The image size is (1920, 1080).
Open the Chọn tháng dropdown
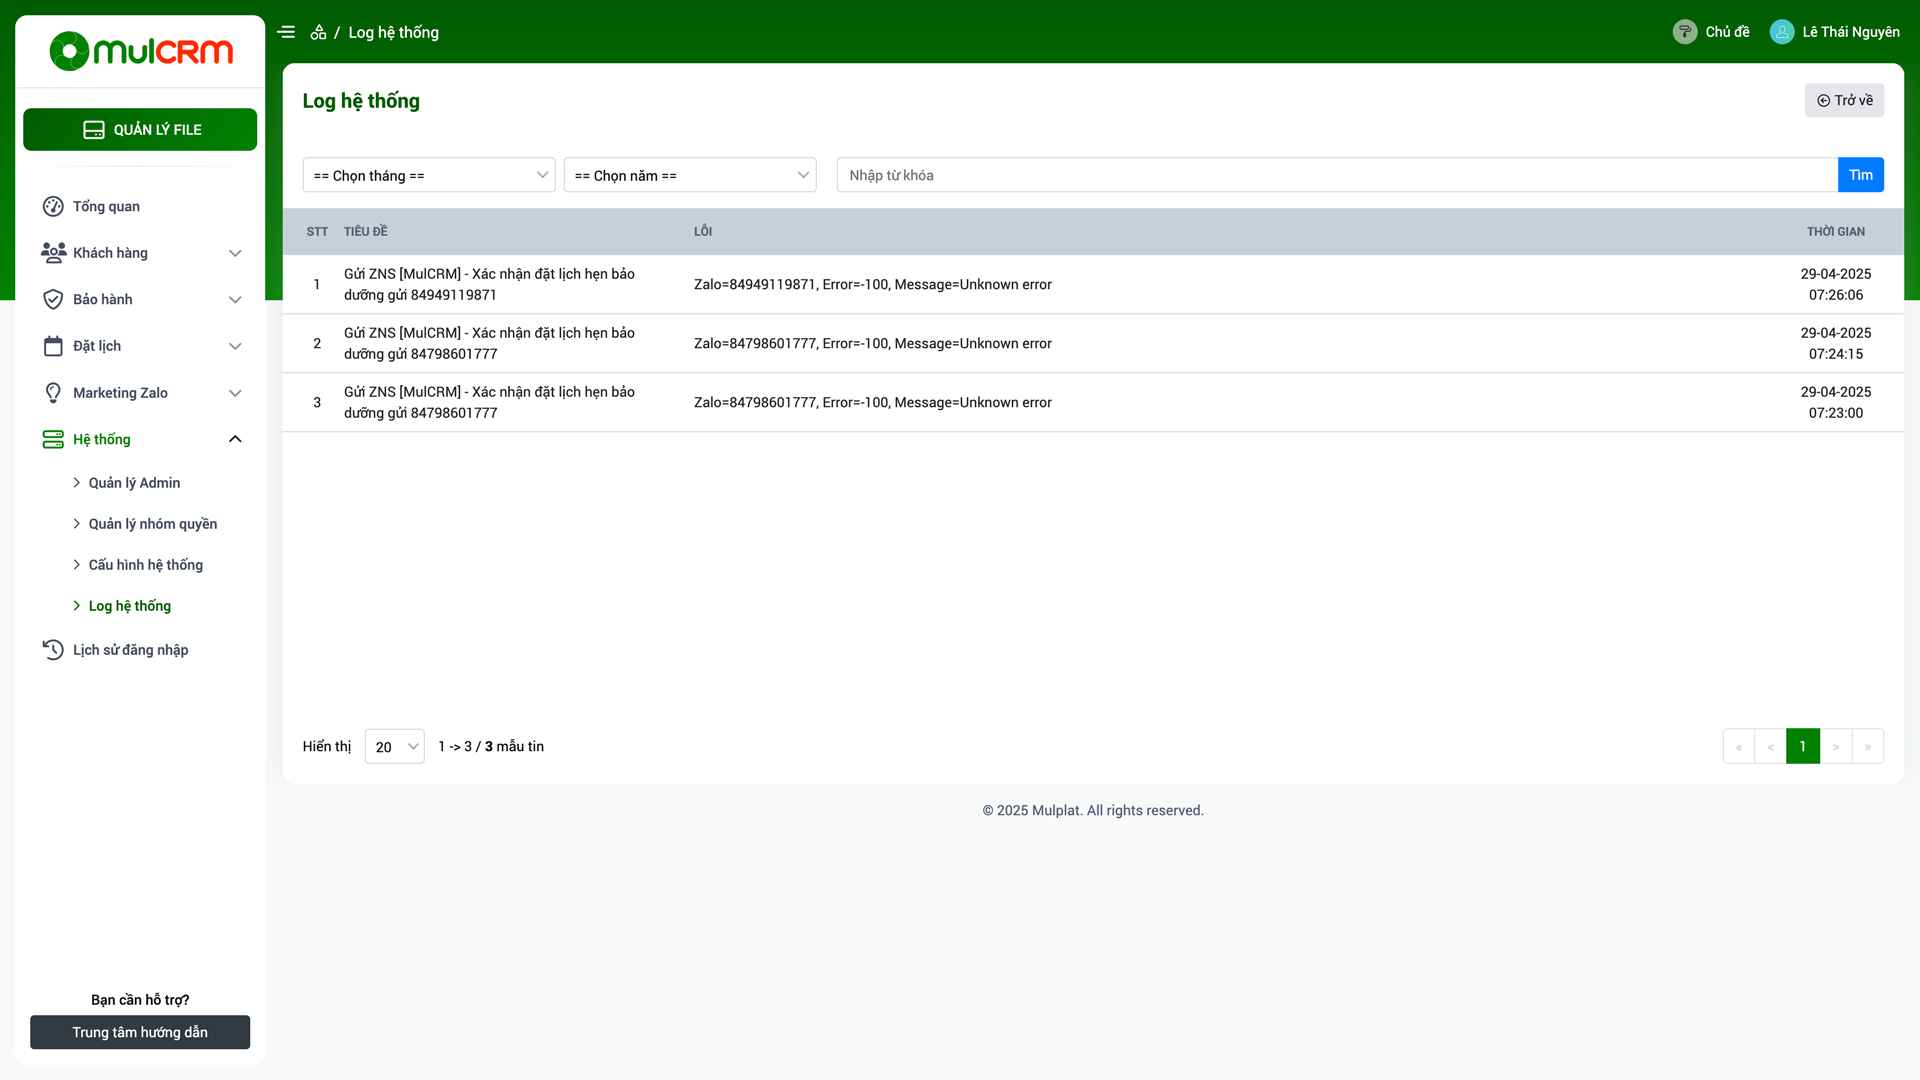pyautogui.click(x=429, y=175)
